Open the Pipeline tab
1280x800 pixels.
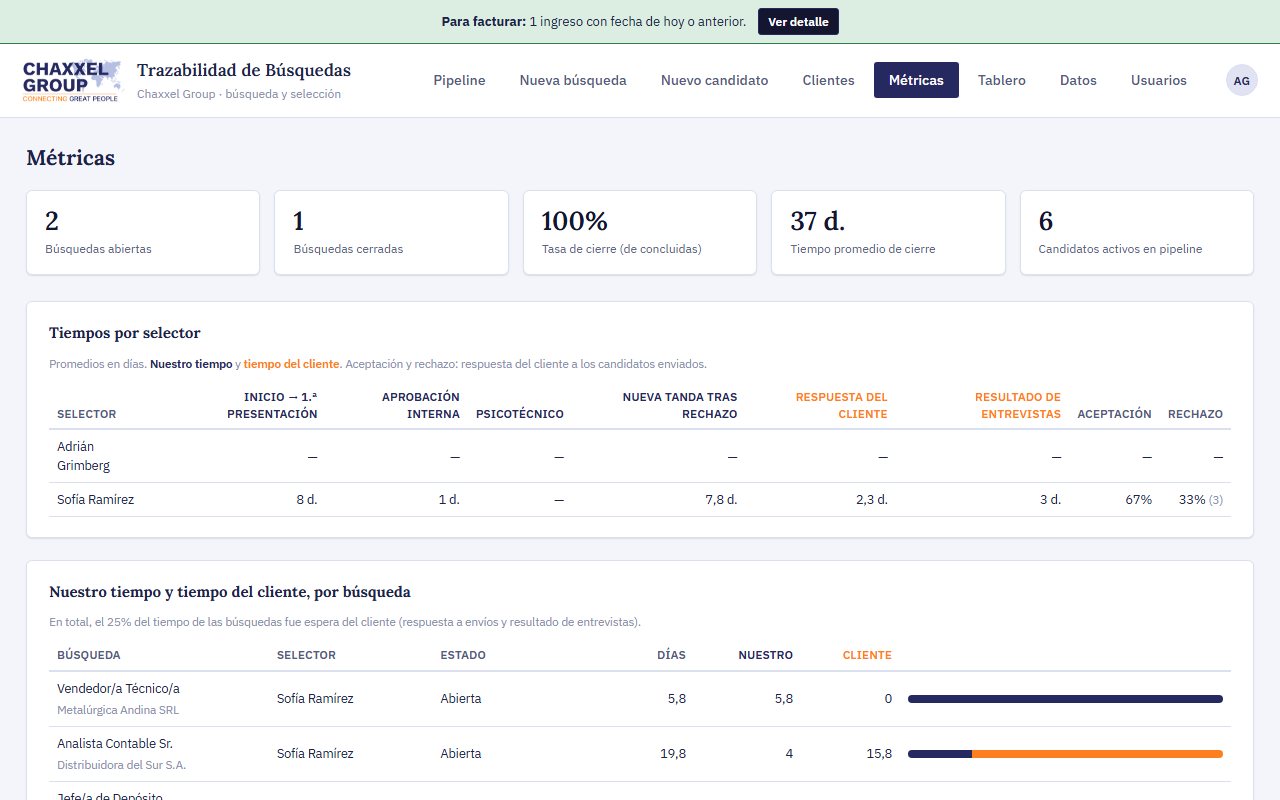point(459,80)
